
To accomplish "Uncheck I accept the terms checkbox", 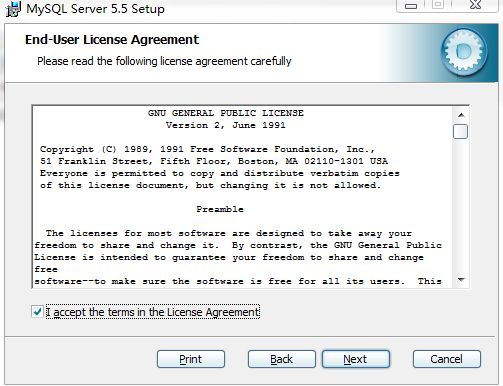I will coord(37,312).
